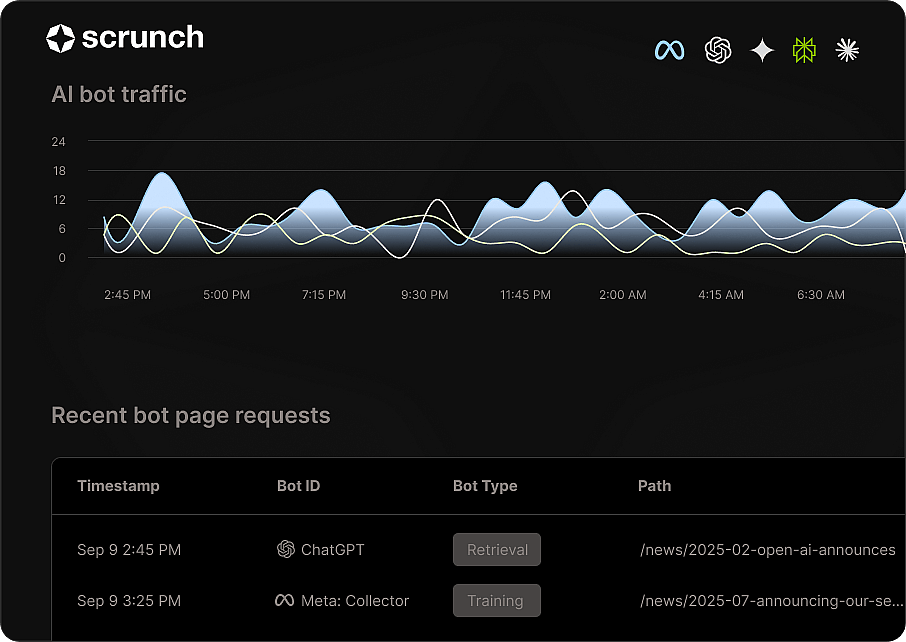The image size is (906, 642).
Task: Sort by the Timestamp column header
Action: coord(118,485)
